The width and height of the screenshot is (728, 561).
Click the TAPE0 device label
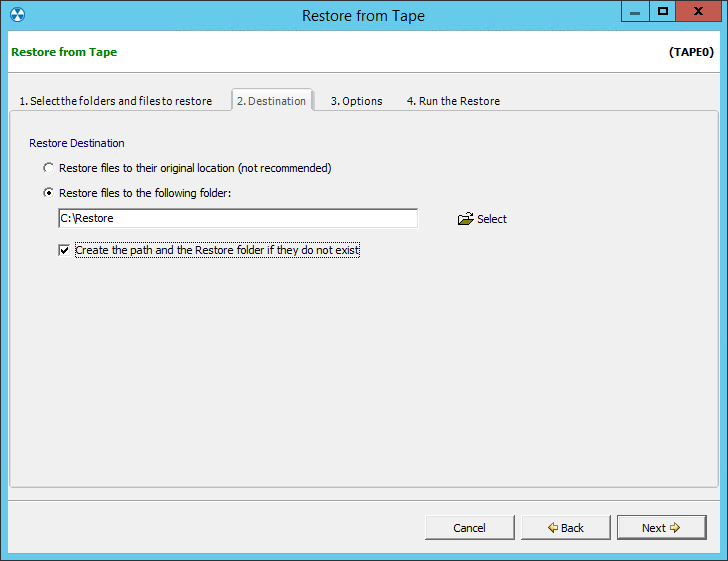692,52
